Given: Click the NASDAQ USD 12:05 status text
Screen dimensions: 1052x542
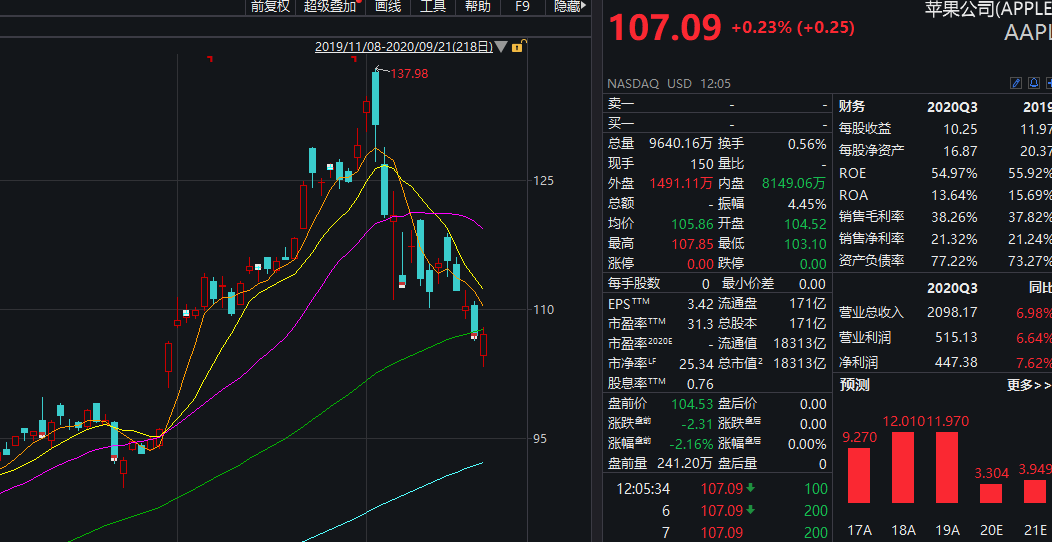Looking at the screenshot, I should click(669, 84).
